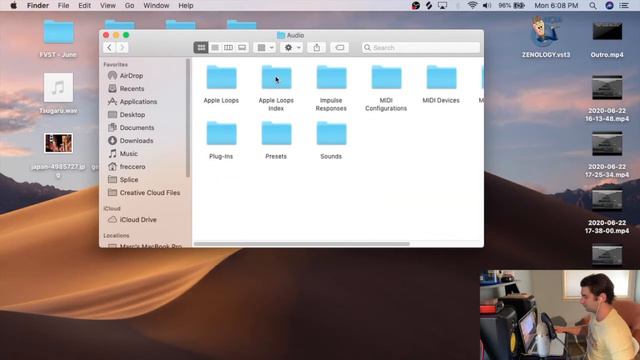The height and width of the screenshot is (360, 640).
Task: Switch Finder to list view
Action: [215, 48]
